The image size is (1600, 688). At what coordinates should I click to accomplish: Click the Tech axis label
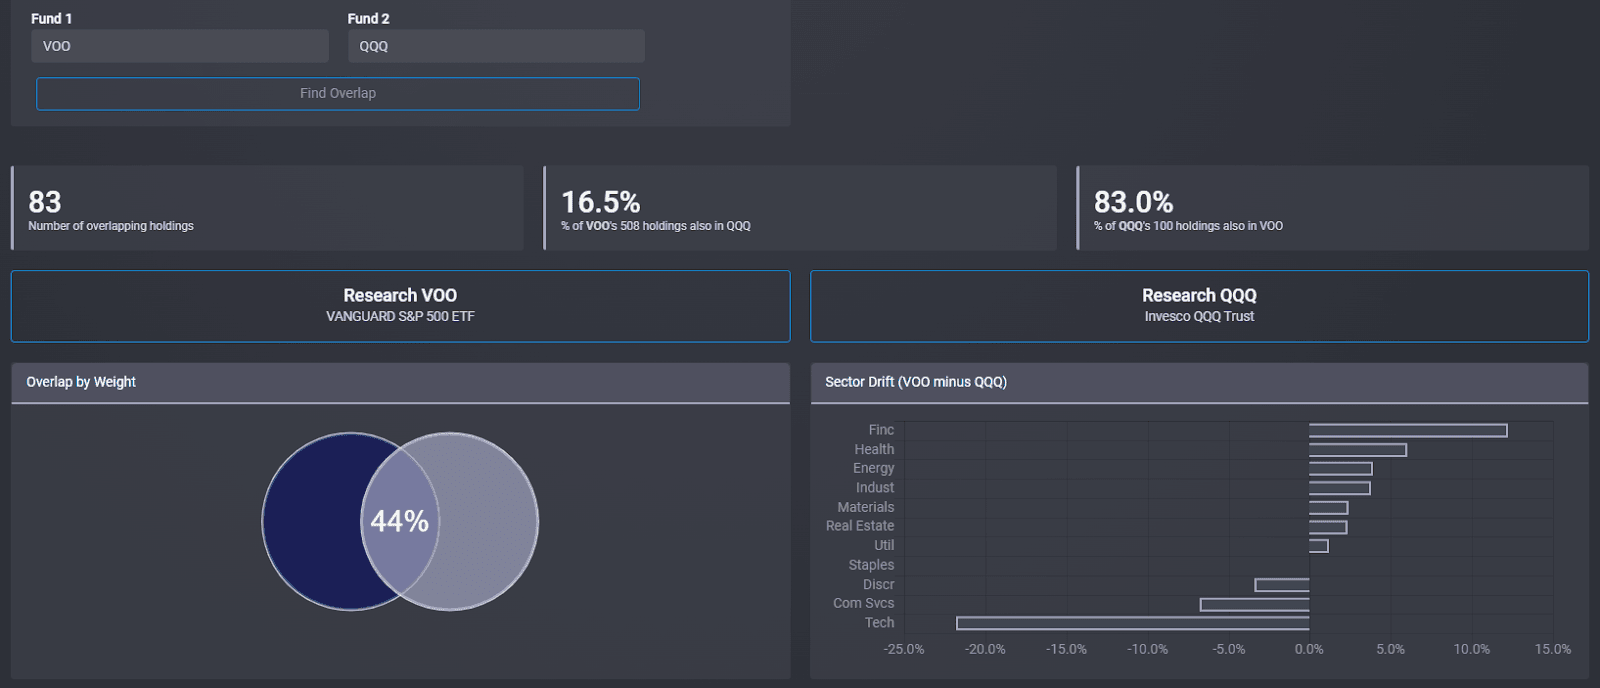pyautogui.click(x=880, y=622)
